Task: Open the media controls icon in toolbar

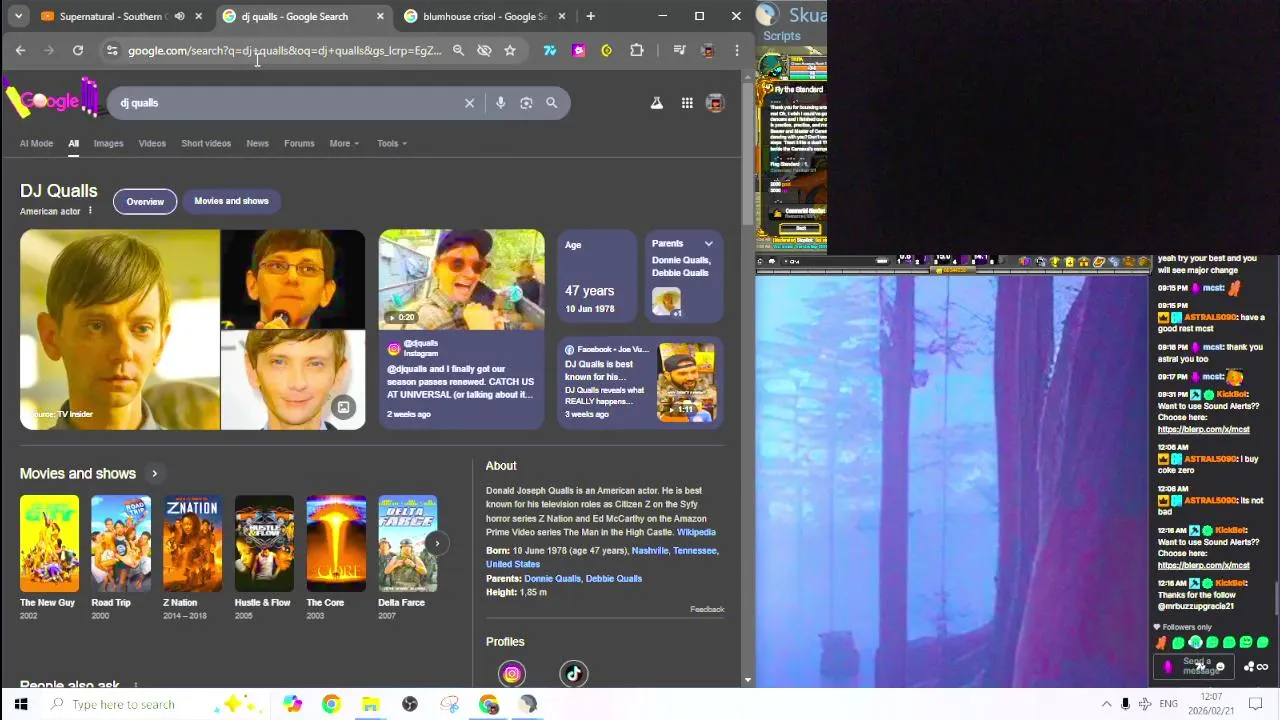Action: coord(679,50)
